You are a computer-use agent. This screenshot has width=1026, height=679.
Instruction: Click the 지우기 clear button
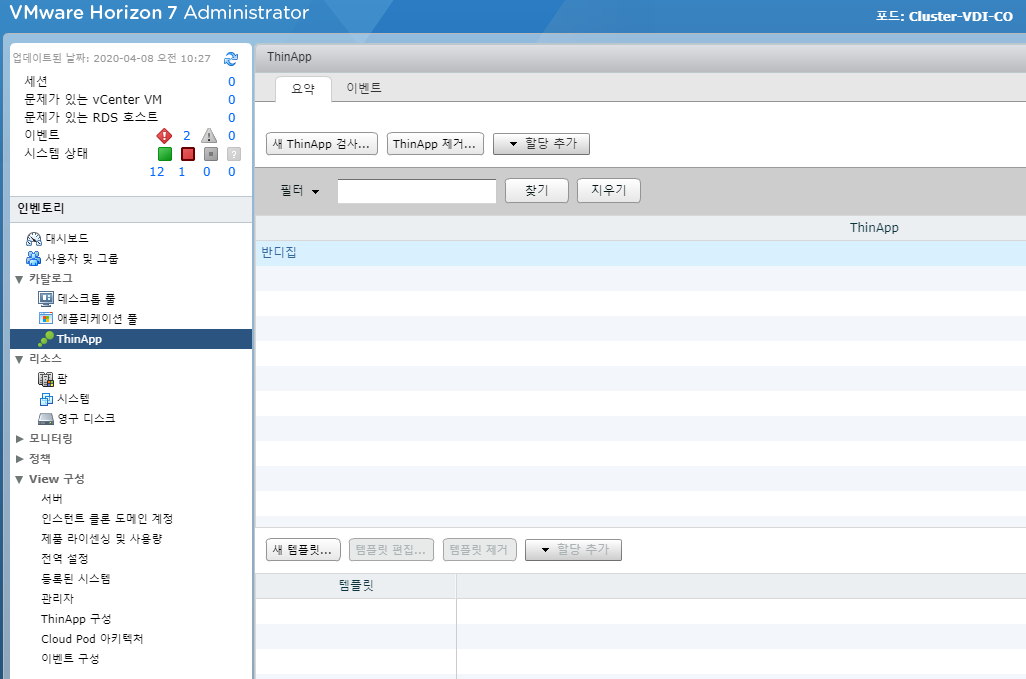tap(609, 191)
